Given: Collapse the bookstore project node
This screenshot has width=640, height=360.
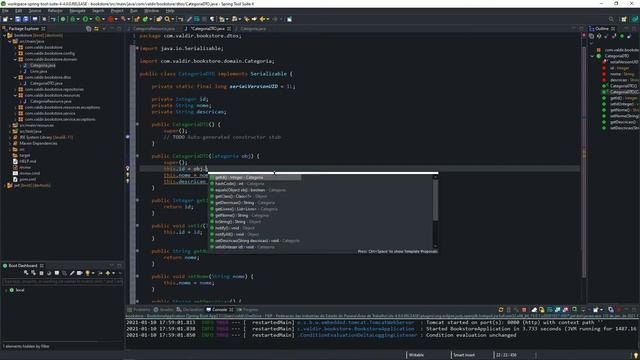Looking at the screenshot, I should click(4, 36).
